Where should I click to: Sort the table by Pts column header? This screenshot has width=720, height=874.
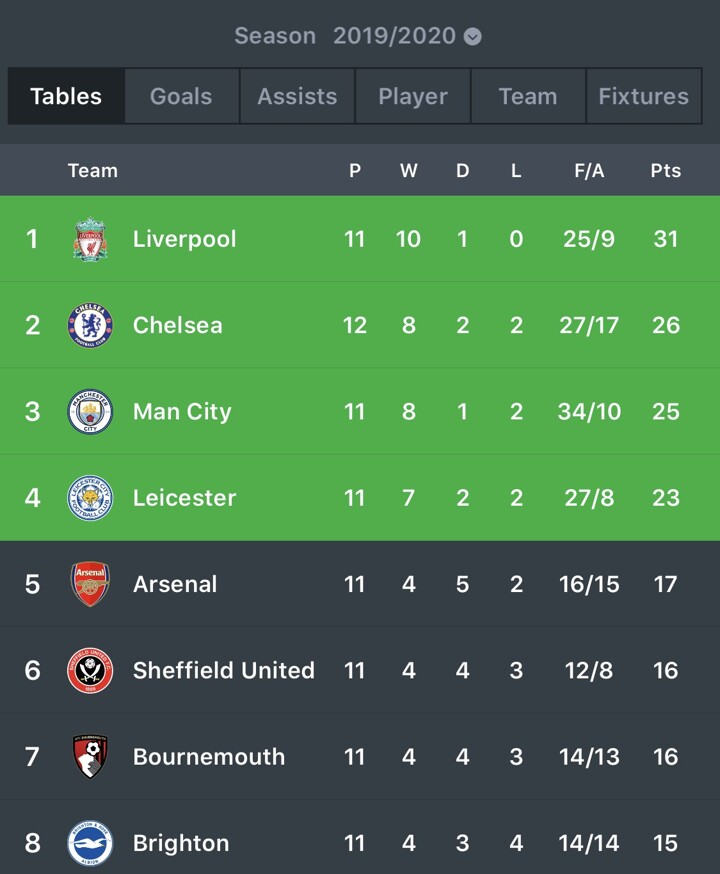coord(665,171)
